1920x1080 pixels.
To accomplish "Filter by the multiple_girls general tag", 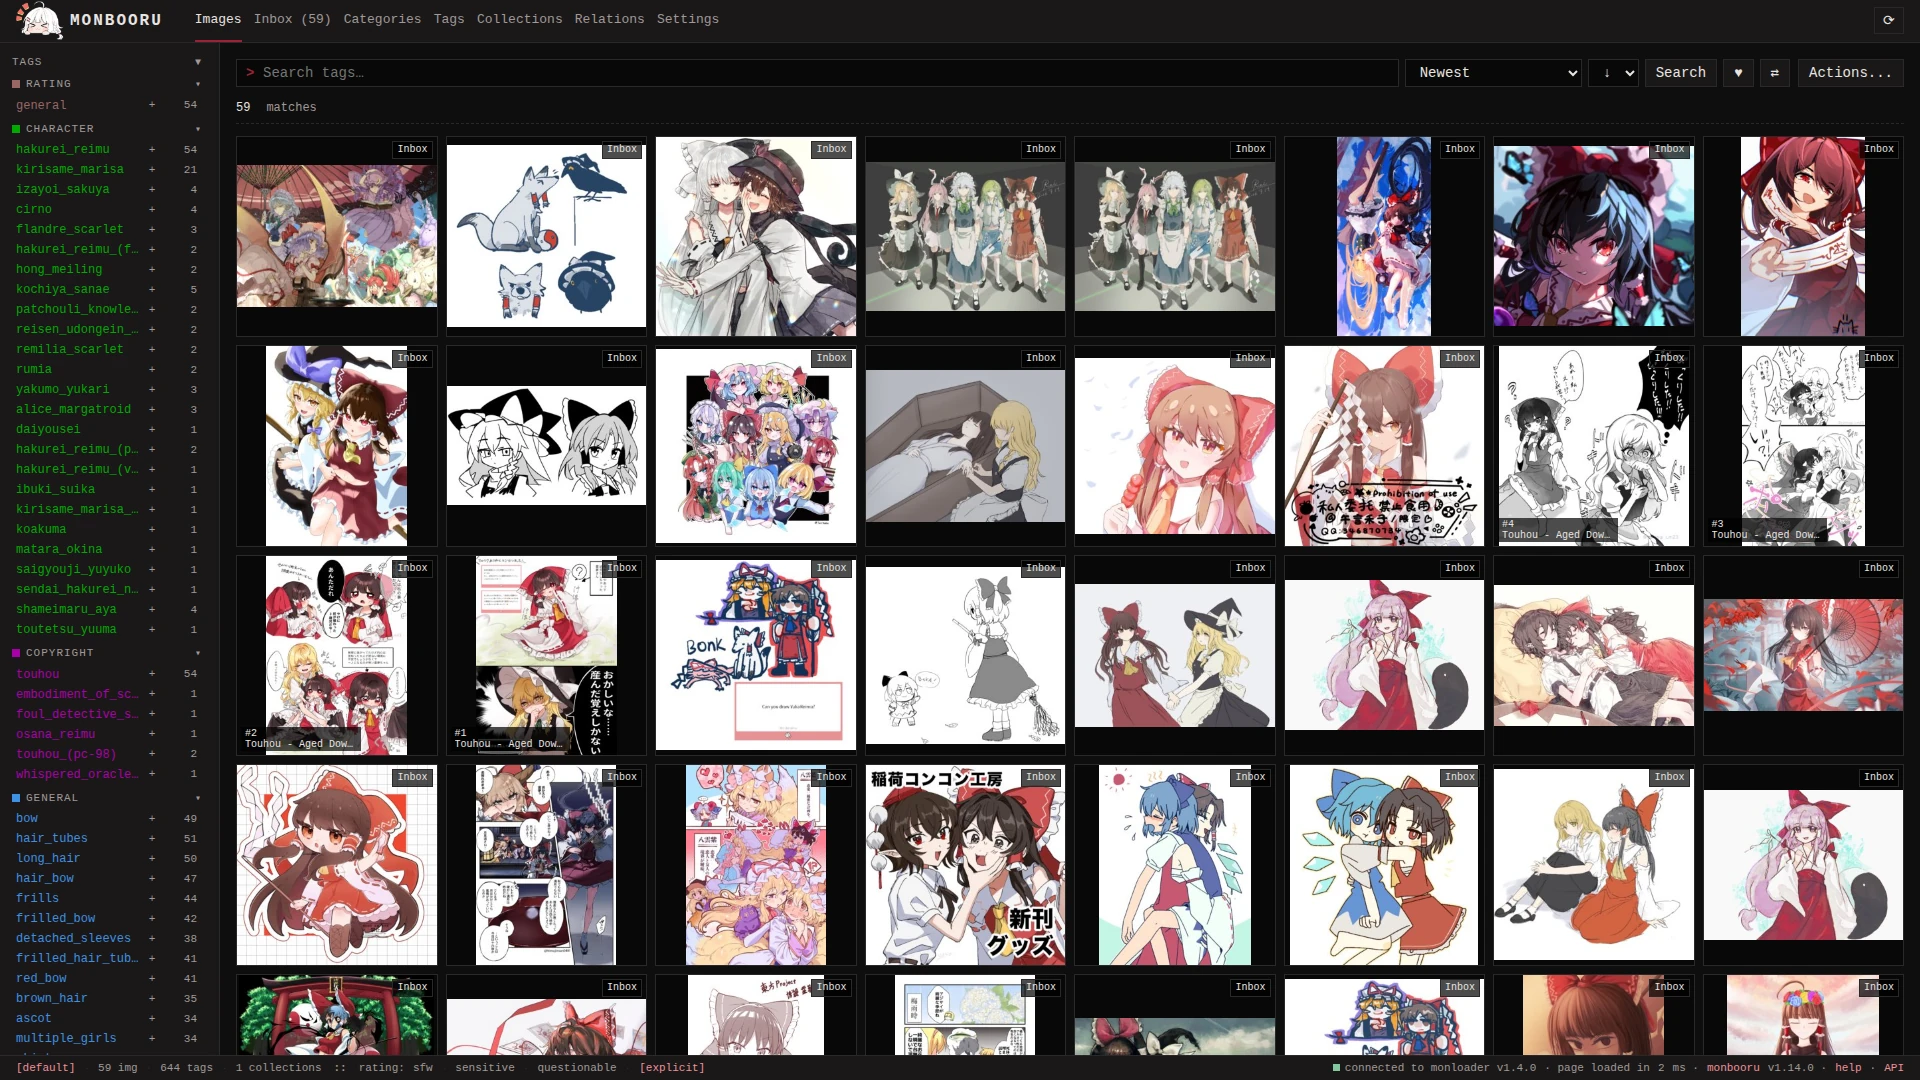I will [x=66, y=1038].
